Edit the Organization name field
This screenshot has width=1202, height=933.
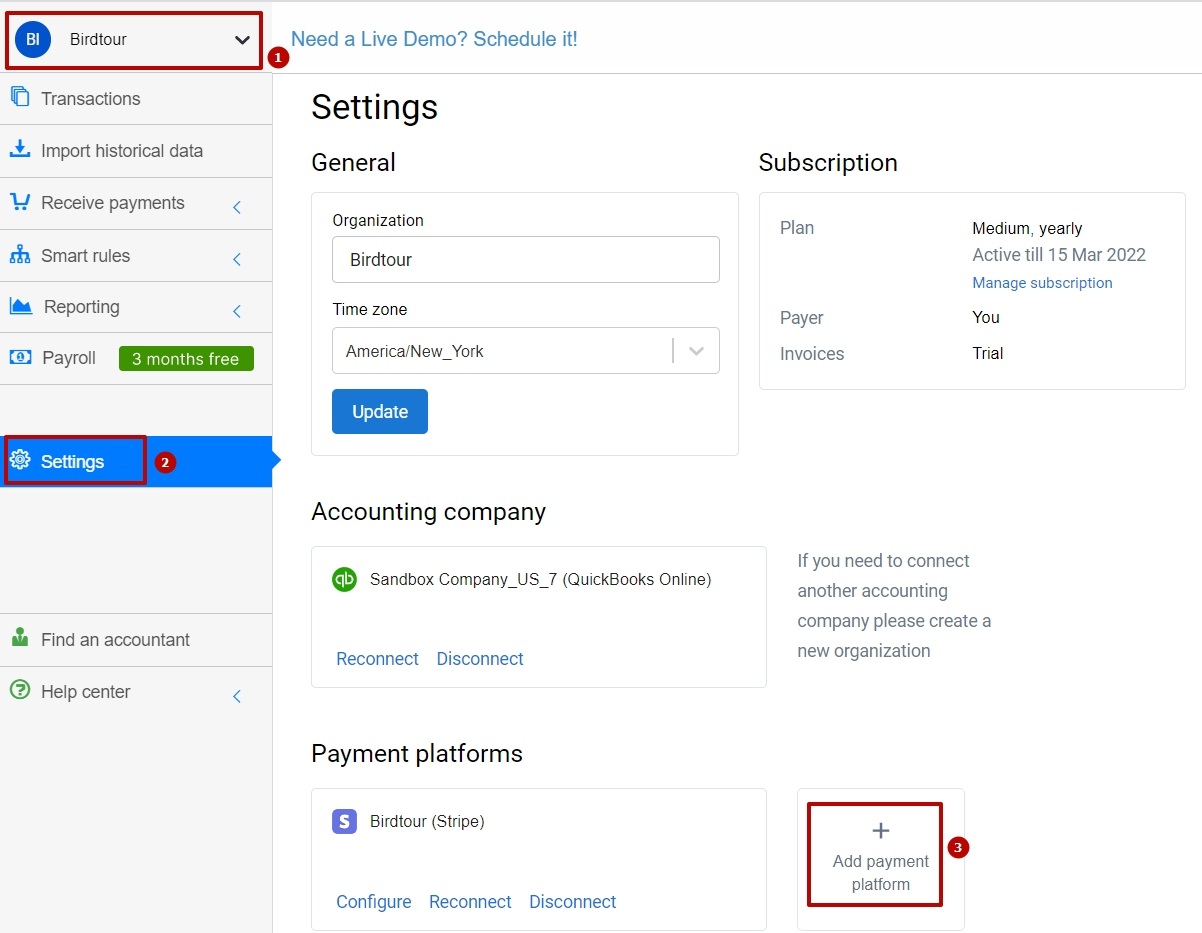pyautogui.click(x=525, y=259)
